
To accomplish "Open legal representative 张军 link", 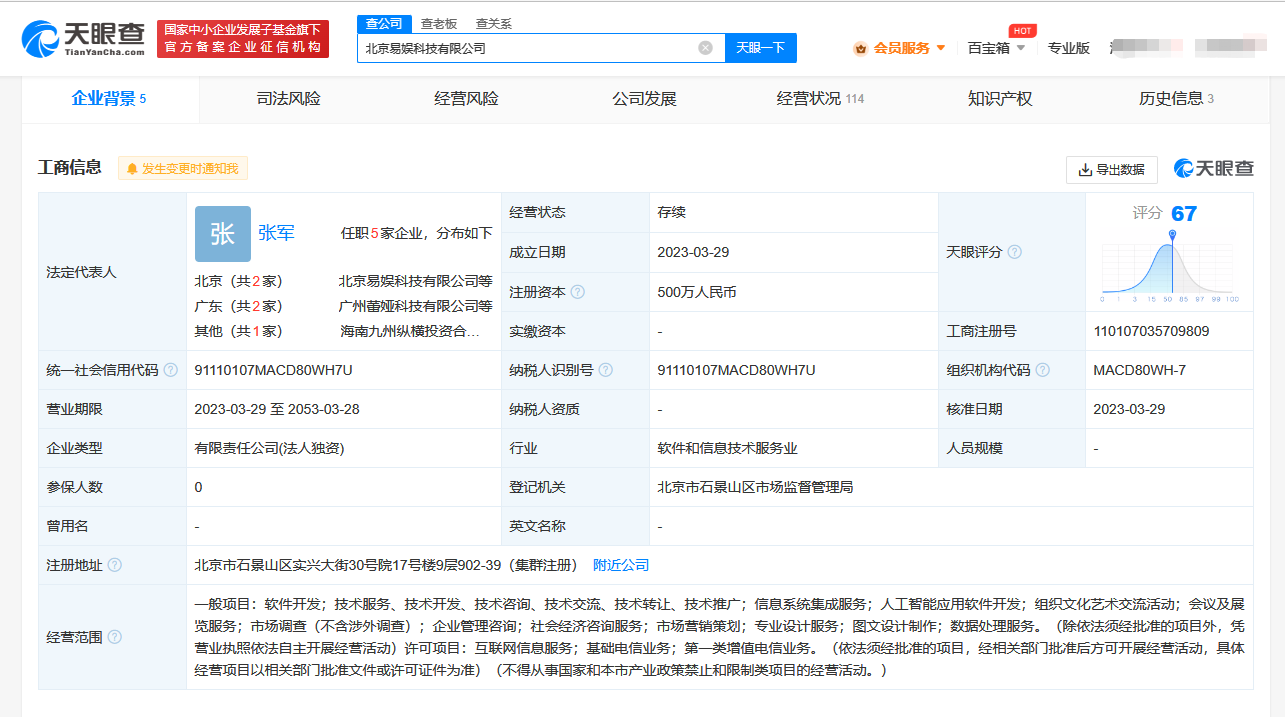I will click(276, 233).
